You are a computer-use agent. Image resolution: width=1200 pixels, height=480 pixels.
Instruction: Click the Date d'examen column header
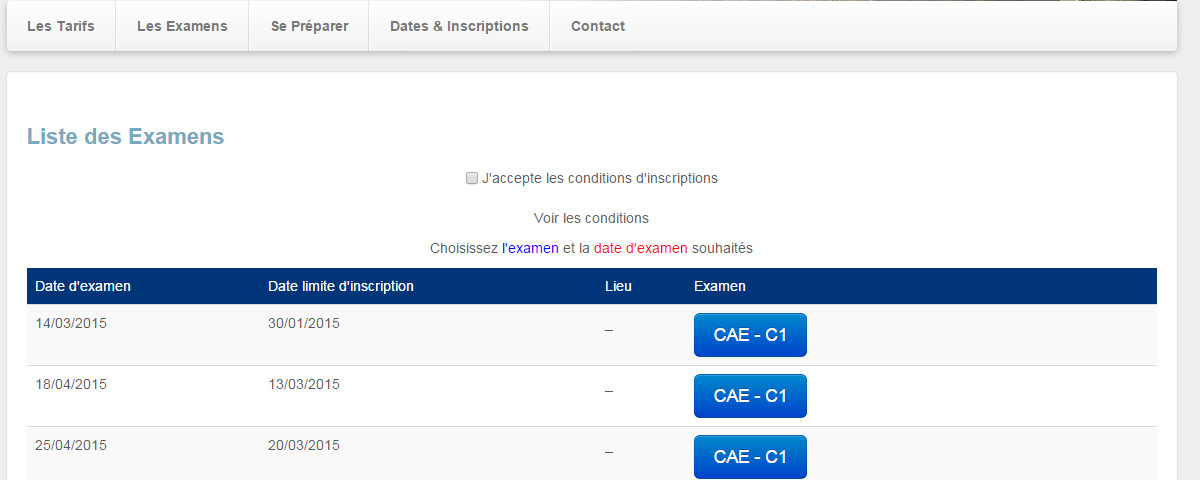[83, 286]
